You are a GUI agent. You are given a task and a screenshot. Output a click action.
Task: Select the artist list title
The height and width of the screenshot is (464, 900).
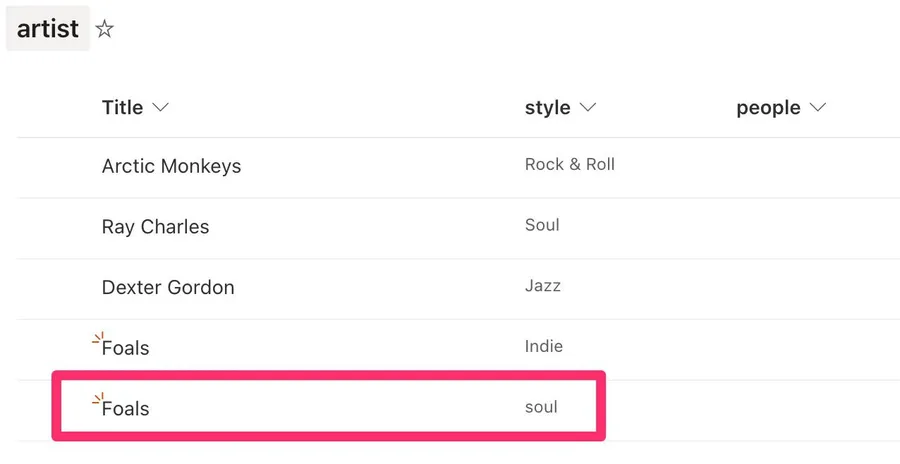[47, 29]
